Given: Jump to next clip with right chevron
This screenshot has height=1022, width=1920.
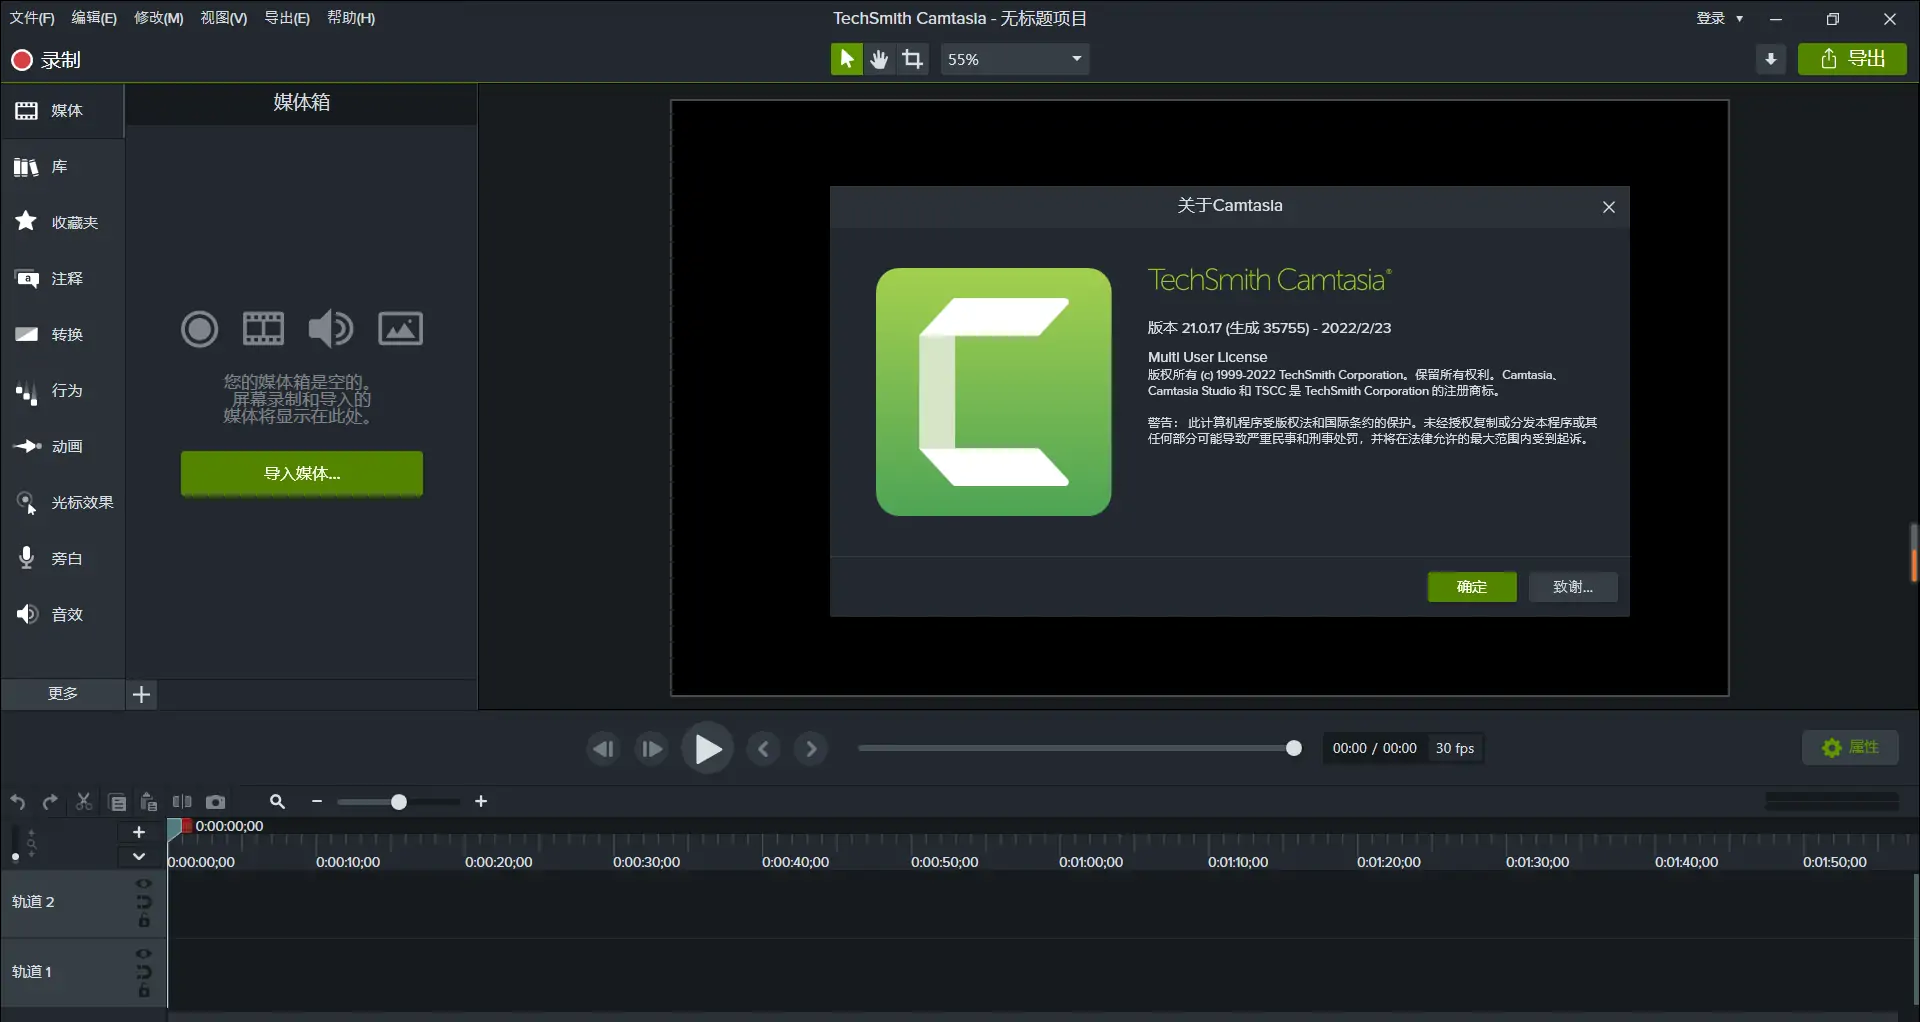Looking at the screenshot, I should coord(811,748).
